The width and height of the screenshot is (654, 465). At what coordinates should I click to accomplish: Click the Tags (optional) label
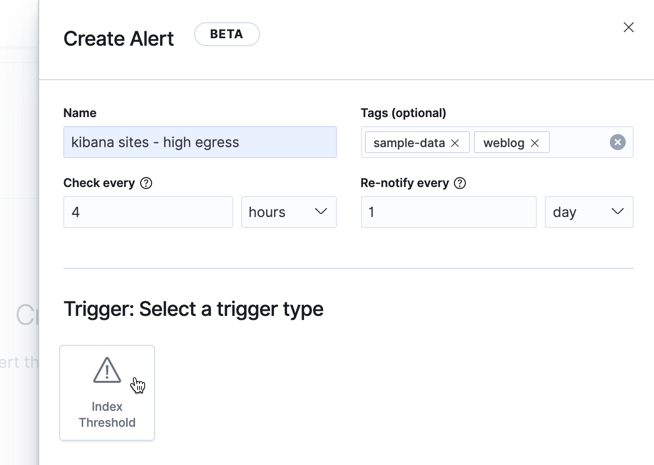[x=403, y=113]
